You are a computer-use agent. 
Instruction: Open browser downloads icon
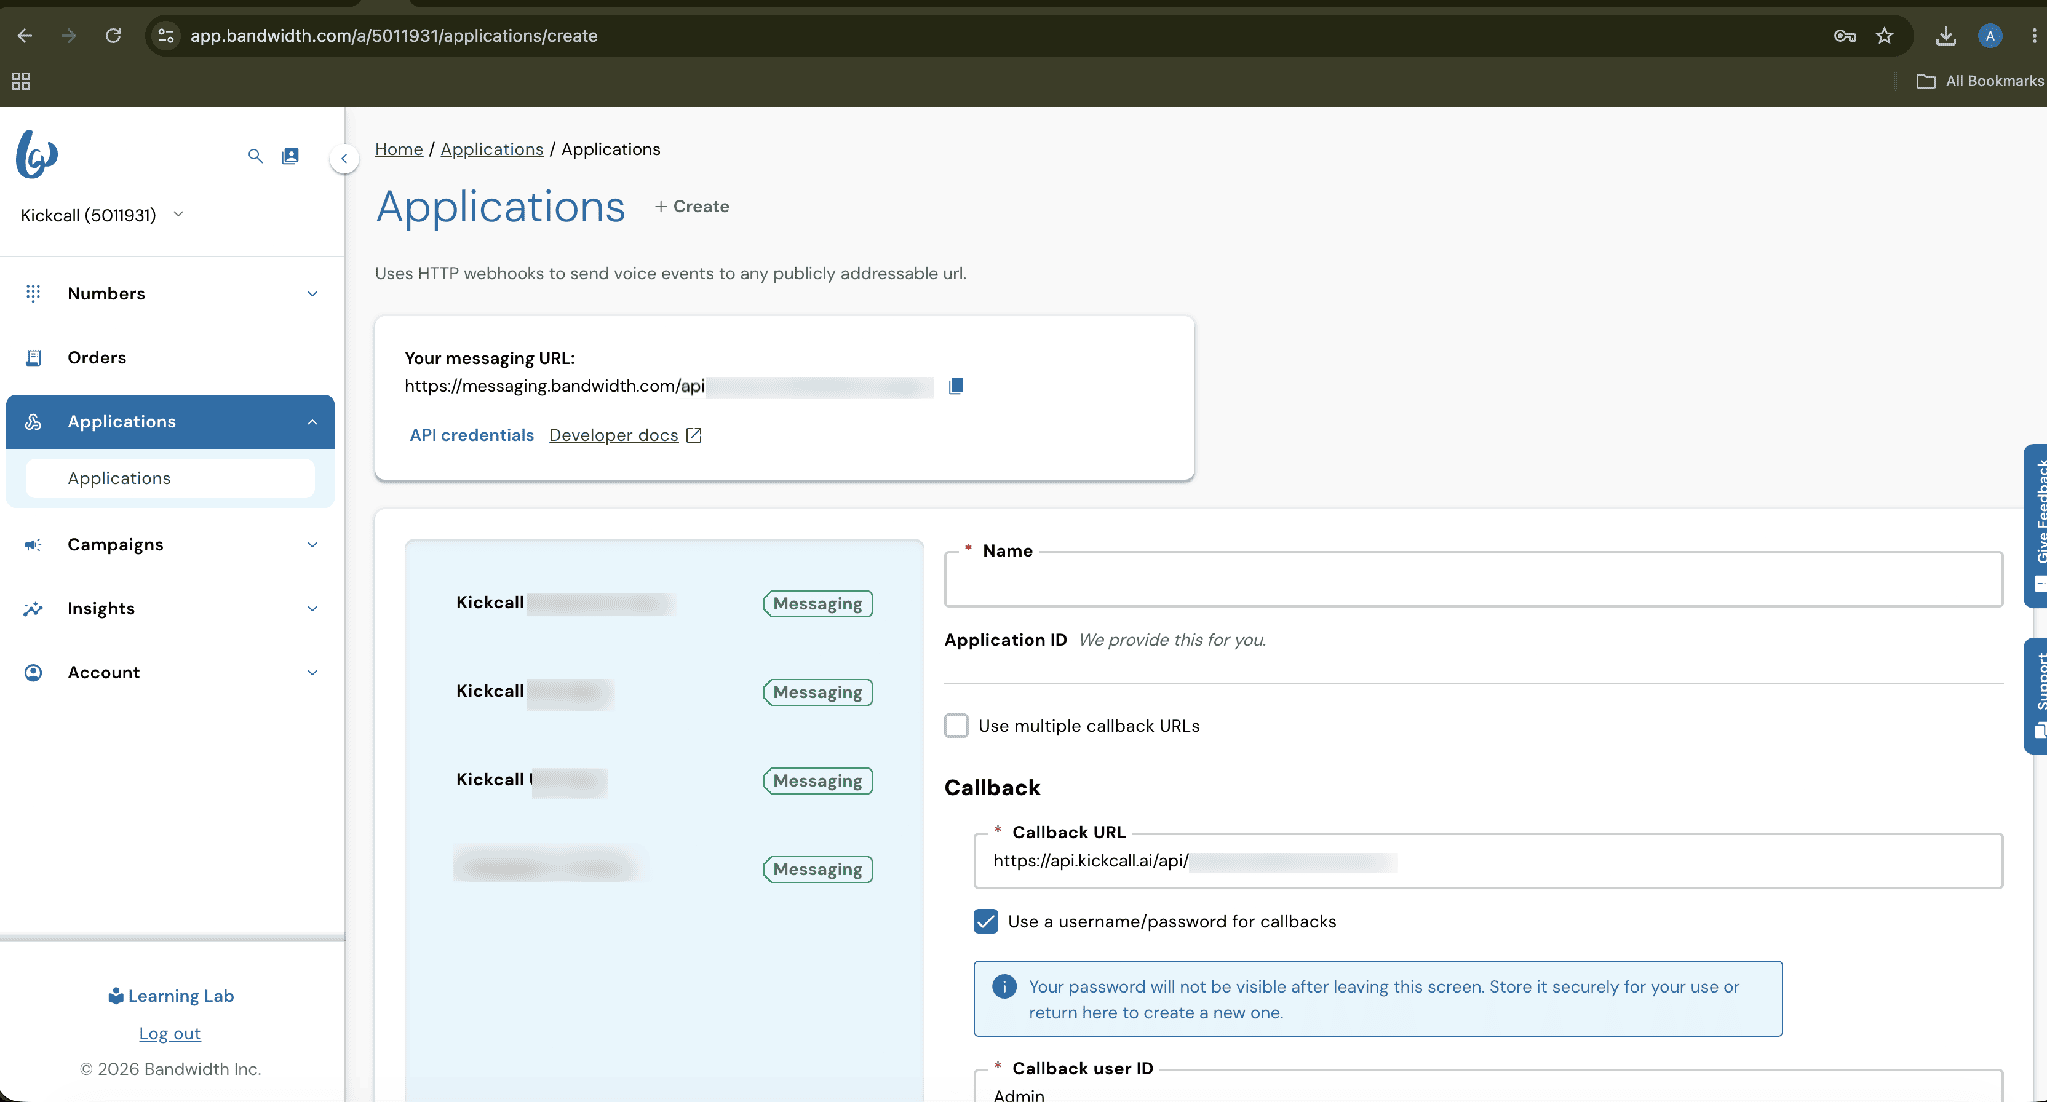pos(1945,36)
